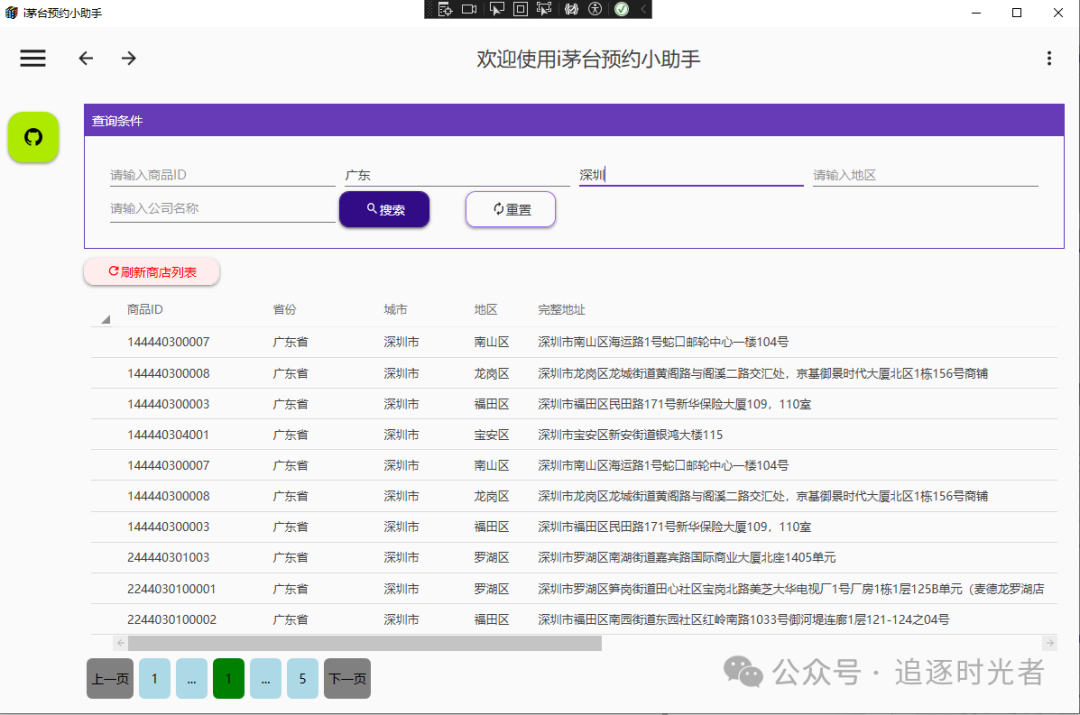Click the 刷新商店列表 refresh button
The height and width of the screenshot is (715, 1080).
click(x=151, y=271)
